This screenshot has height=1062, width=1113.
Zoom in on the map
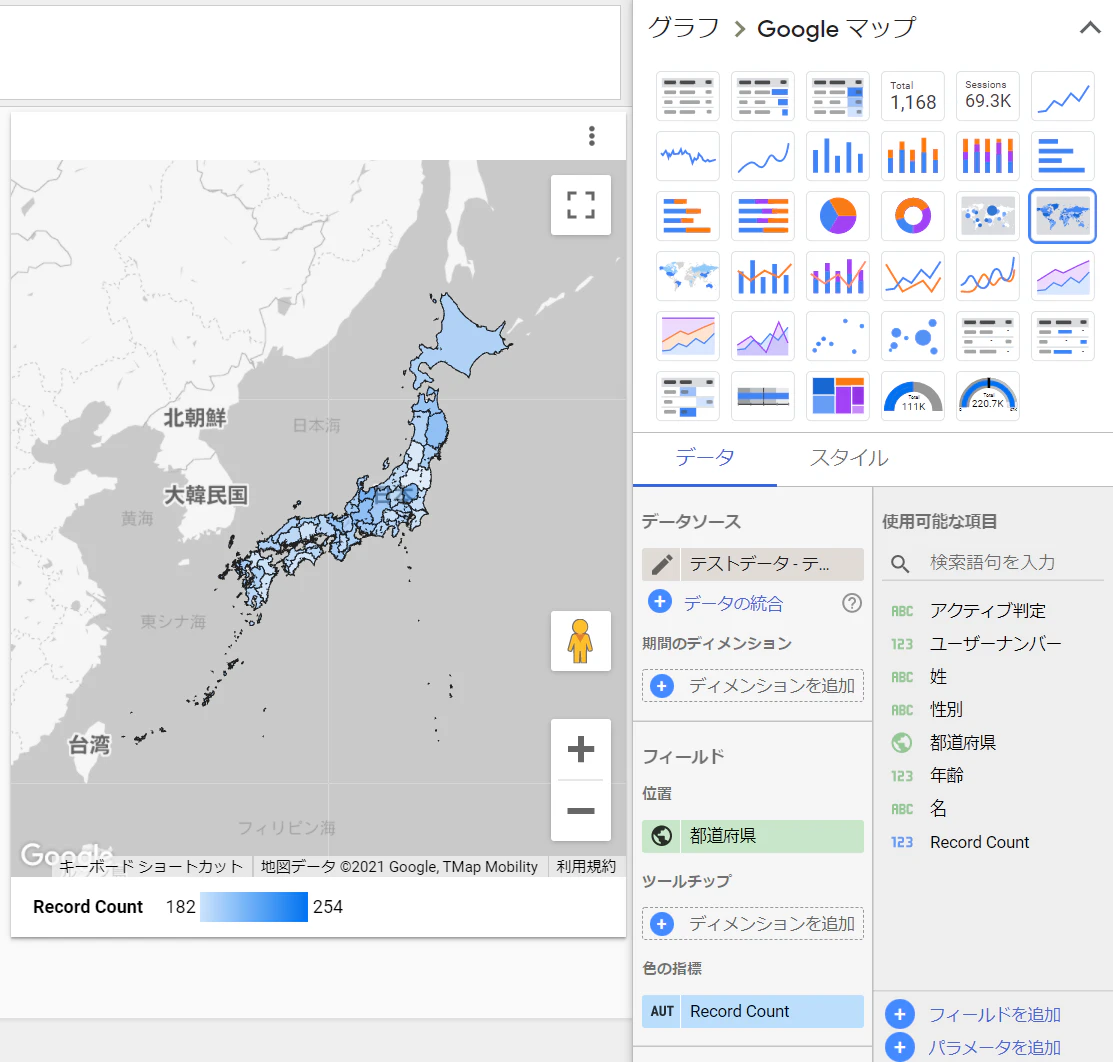coord(581,749)
